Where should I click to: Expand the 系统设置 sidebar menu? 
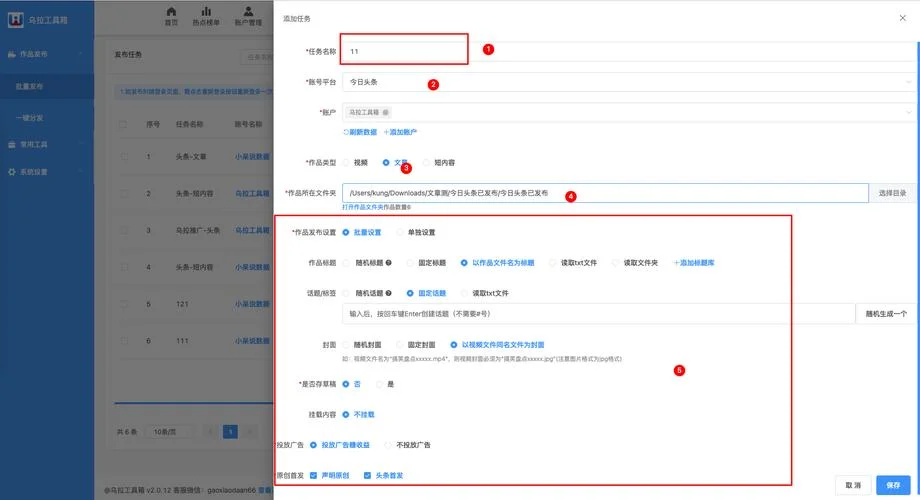click(47, 172)
